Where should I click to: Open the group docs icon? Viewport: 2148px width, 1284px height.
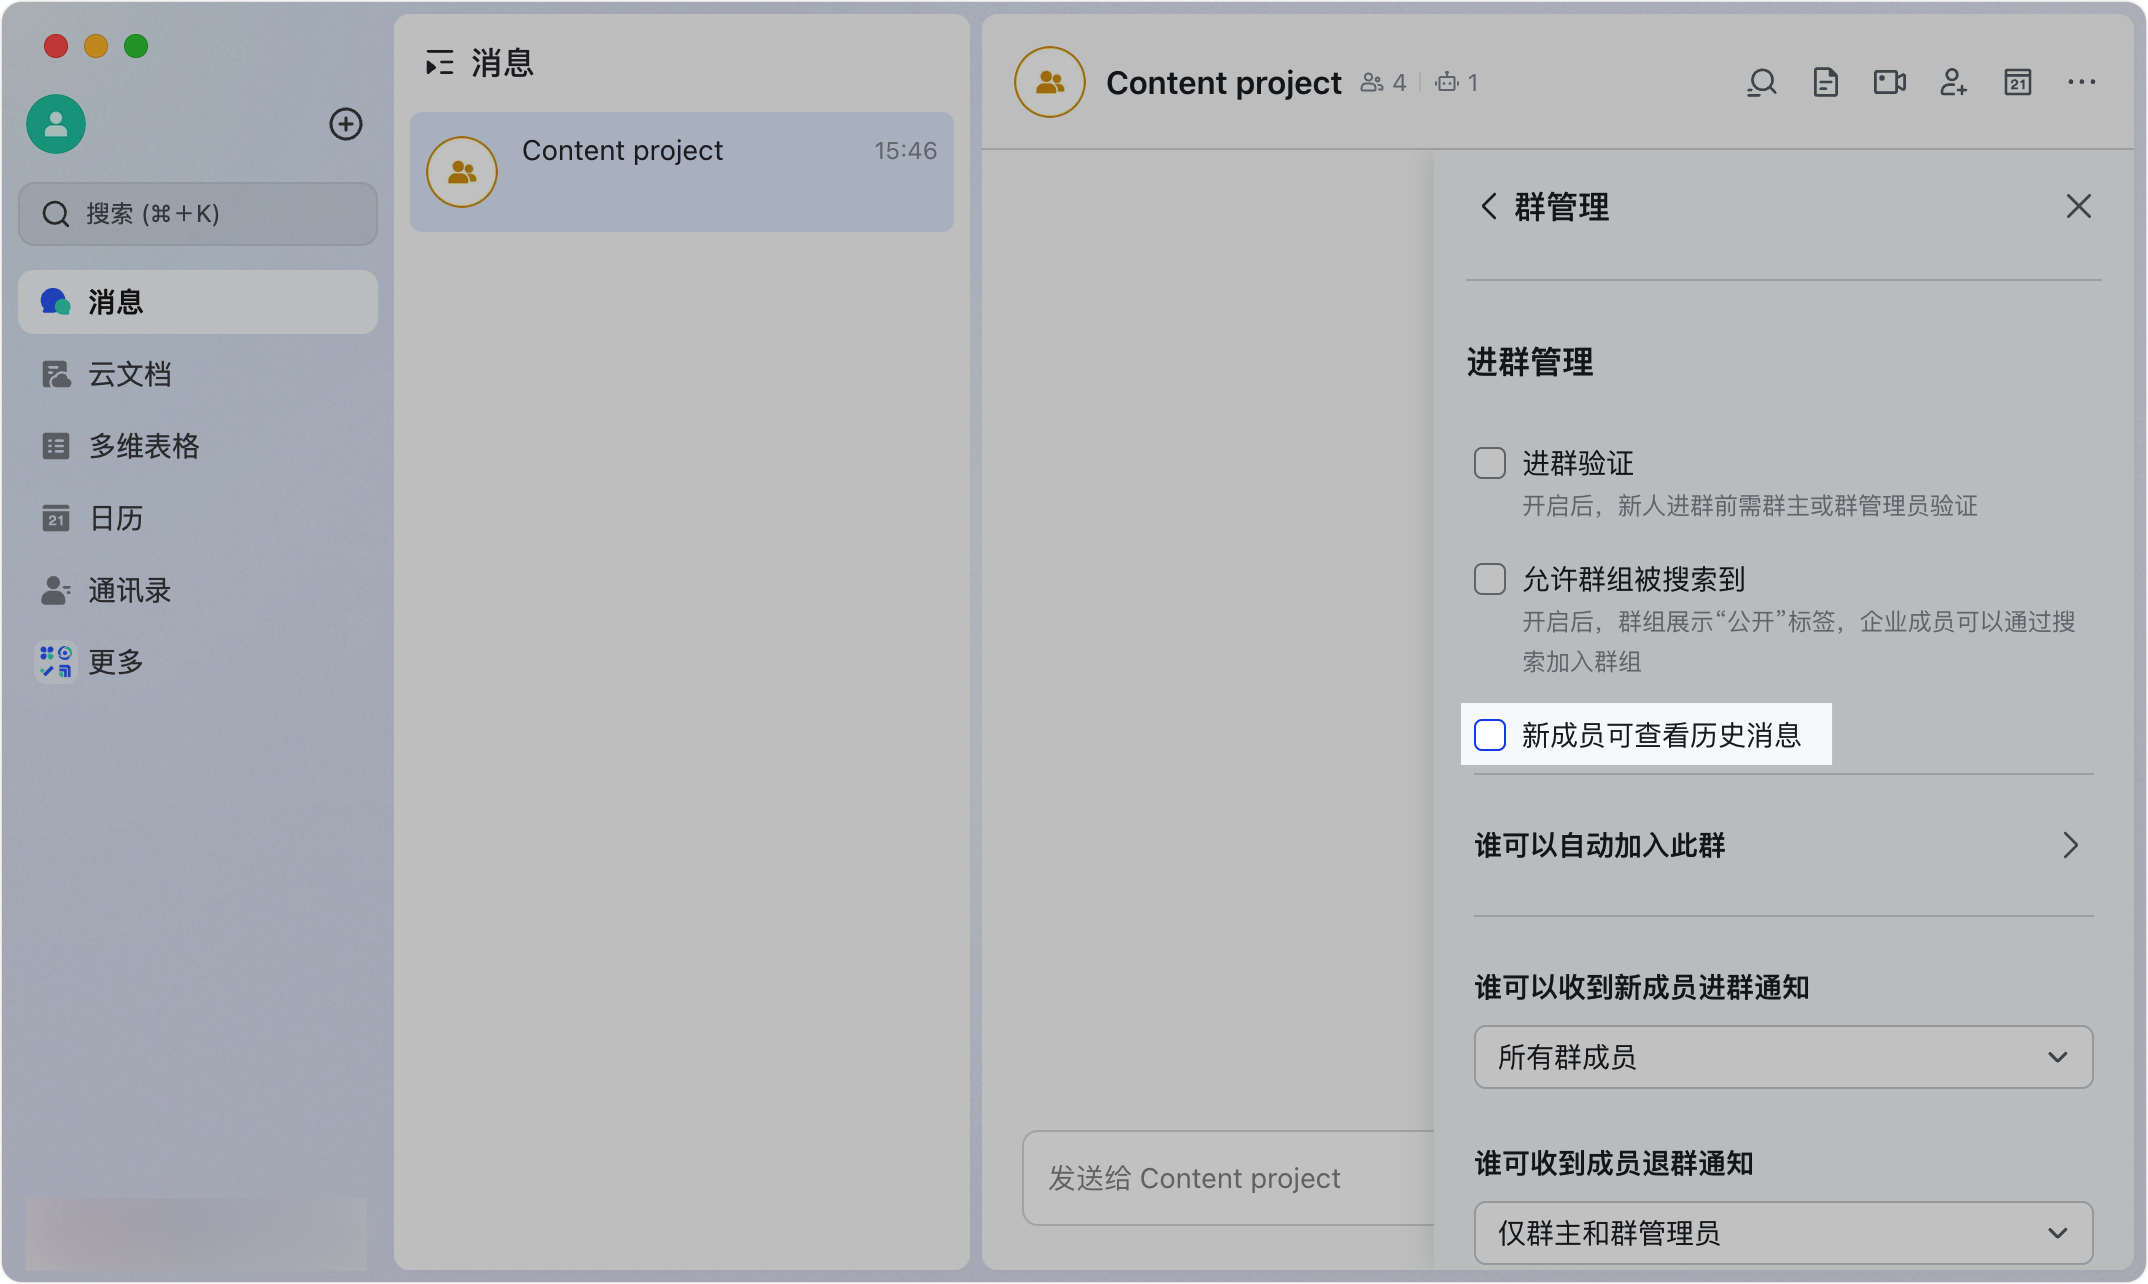1825,83
